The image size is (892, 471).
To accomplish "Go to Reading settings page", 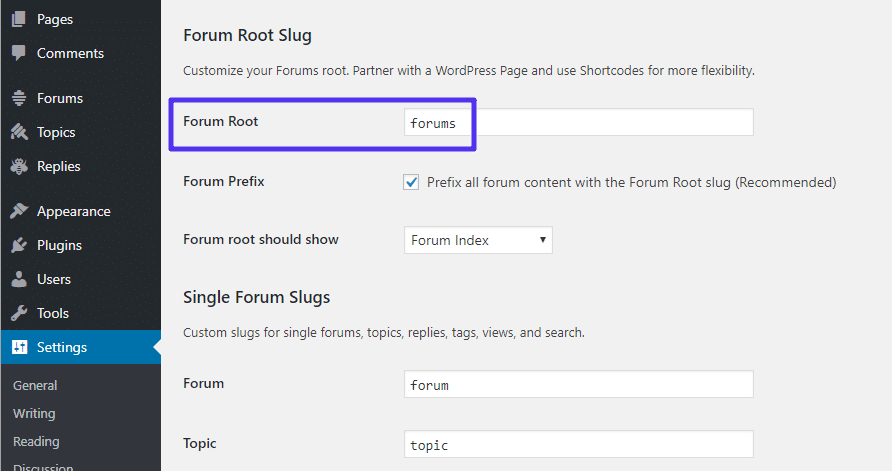I will click(36, 441).
